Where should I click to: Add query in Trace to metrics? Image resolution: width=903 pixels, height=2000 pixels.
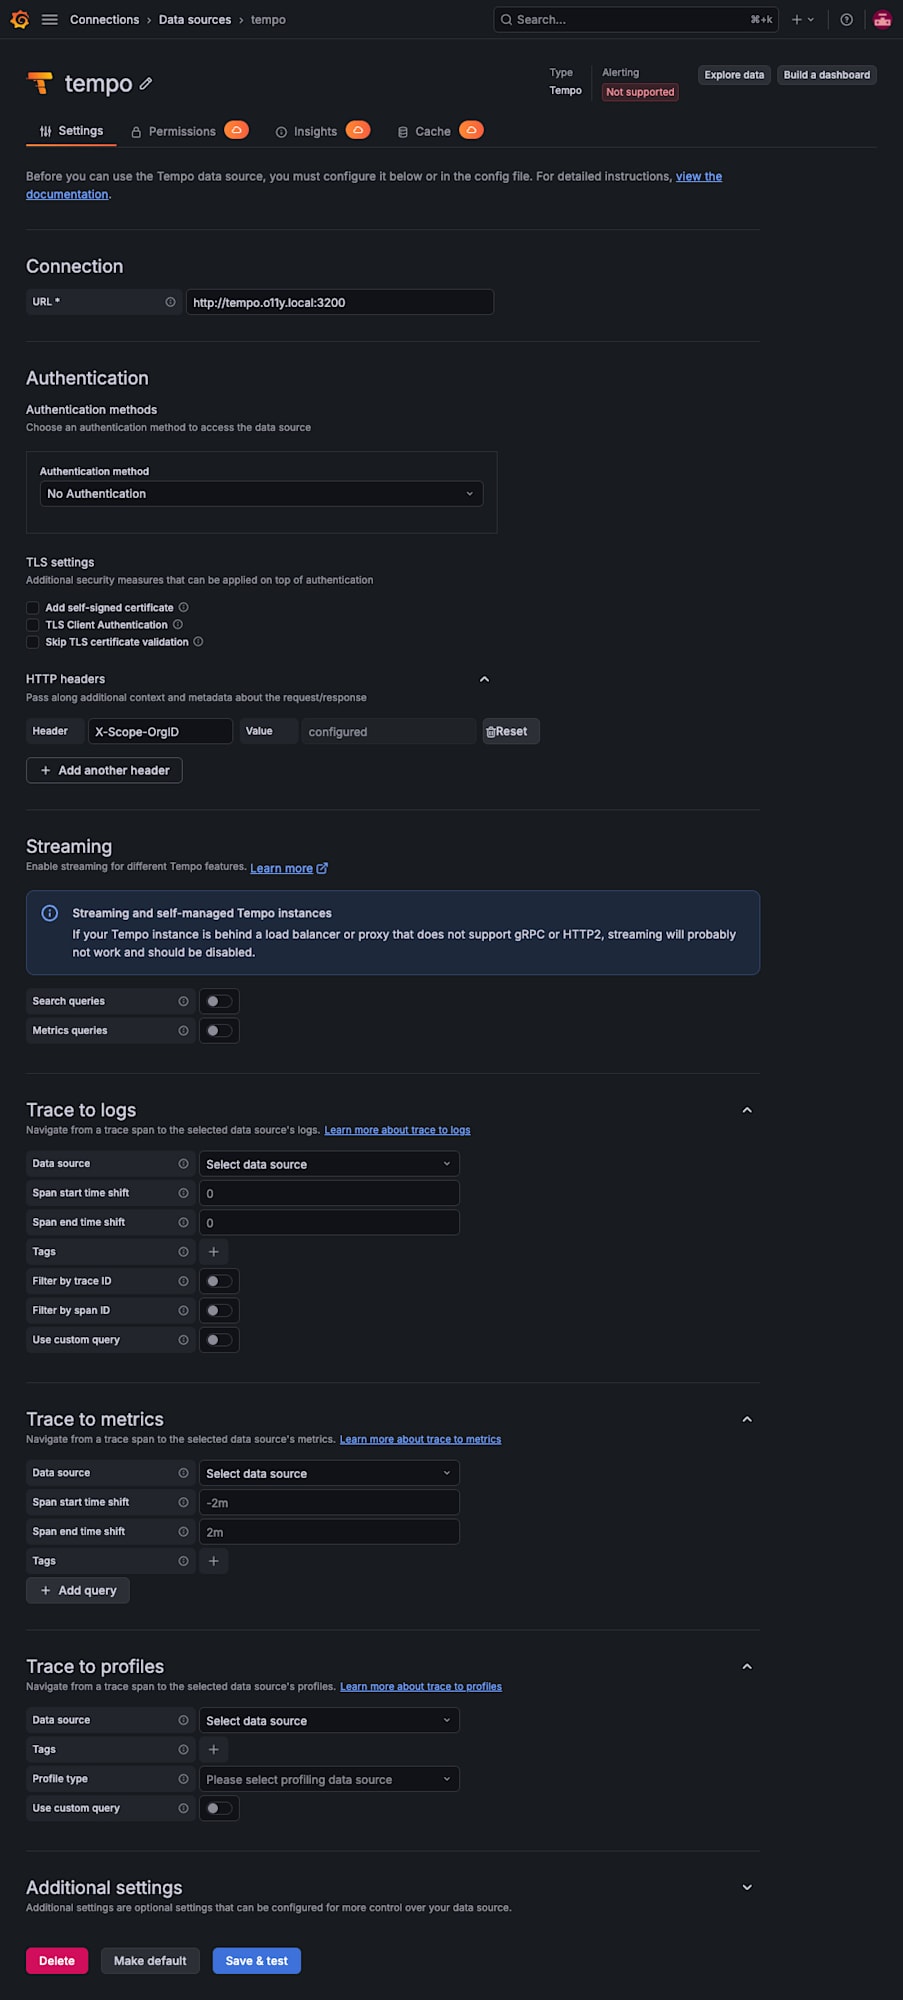[x=78, y=1590]
